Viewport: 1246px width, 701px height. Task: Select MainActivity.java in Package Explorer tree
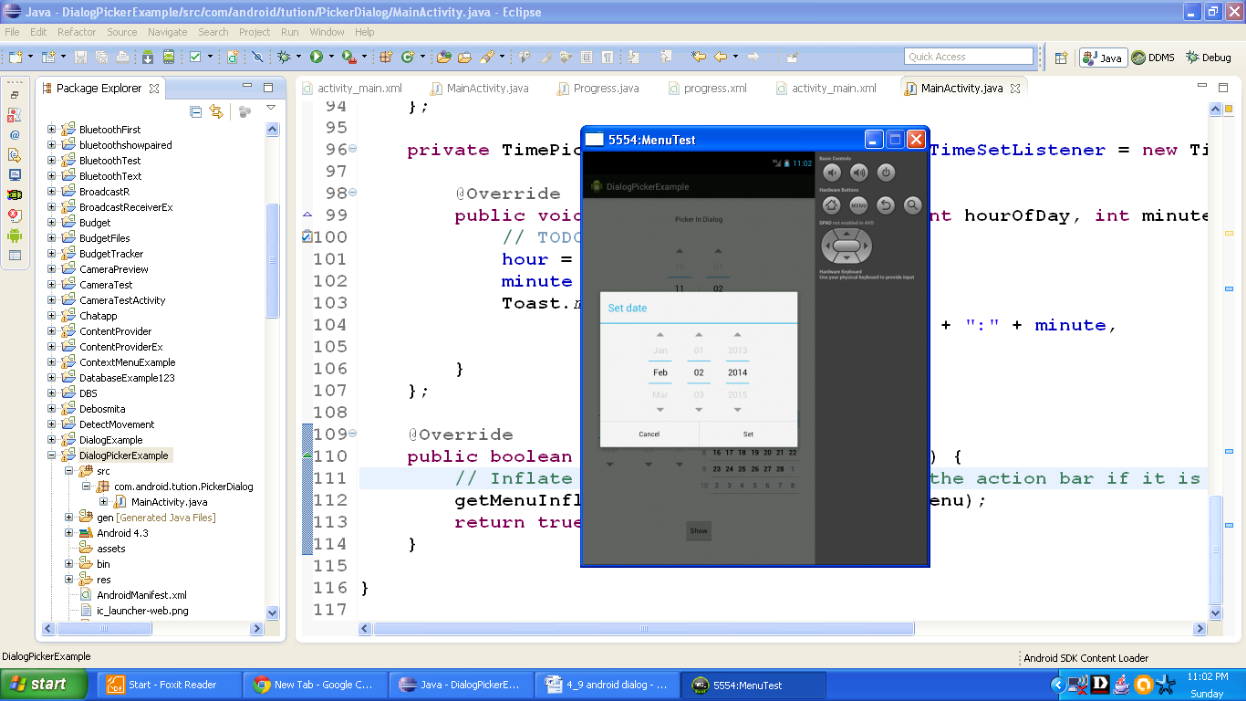pyautogui.click(x=169, y=502)
